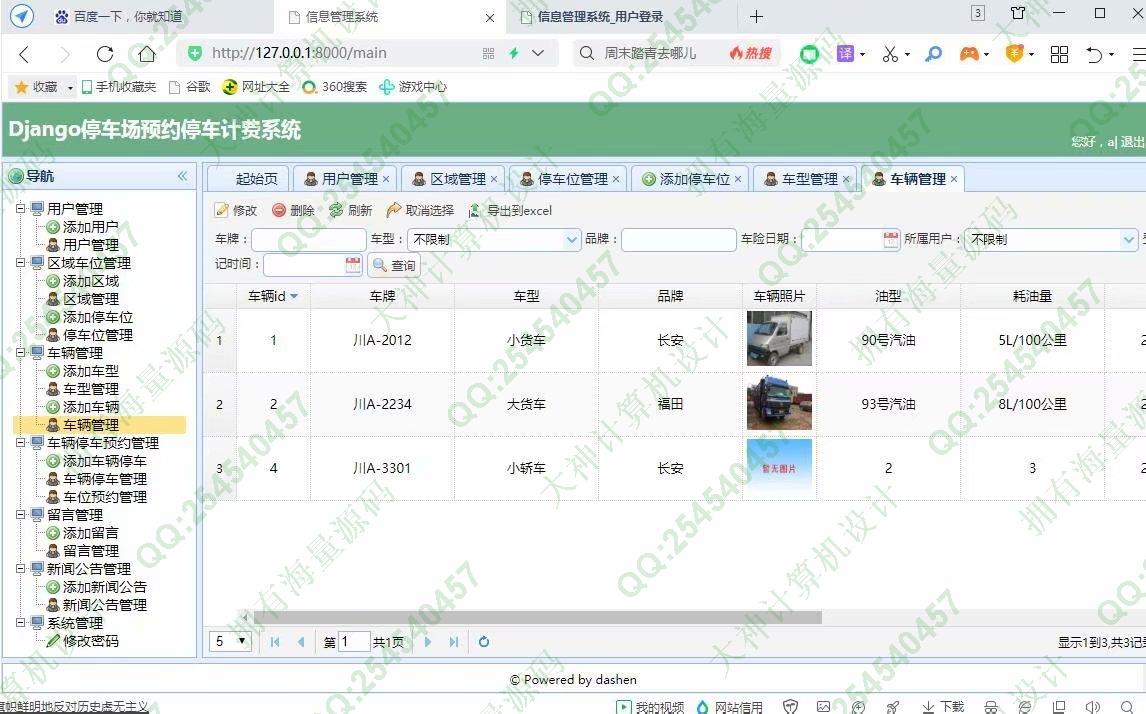The image size is (1146, 714).
Task: Open 我的视频 in browser status bar
Action: (x=650, y=707)
